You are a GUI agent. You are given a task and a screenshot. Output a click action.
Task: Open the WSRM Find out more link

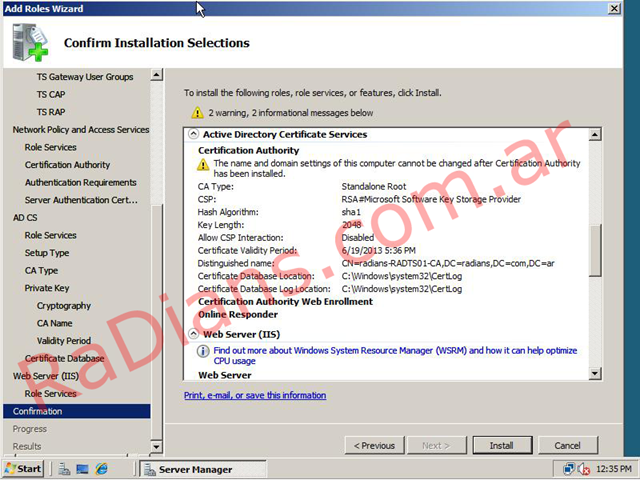click(395, 351)
